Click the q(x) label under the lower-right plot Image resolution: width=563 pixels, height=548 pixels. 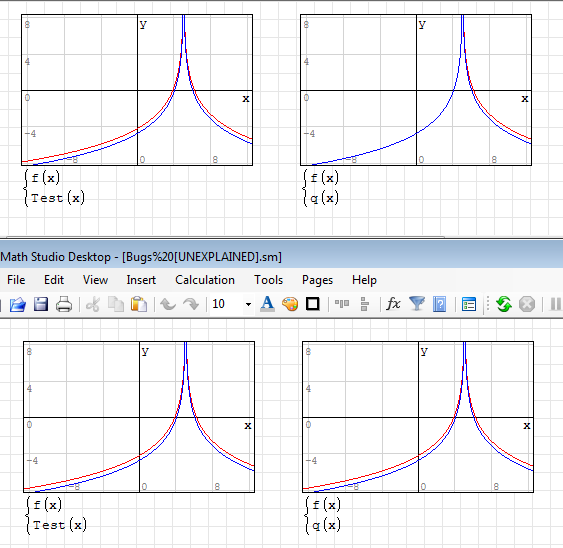(326, 525)
